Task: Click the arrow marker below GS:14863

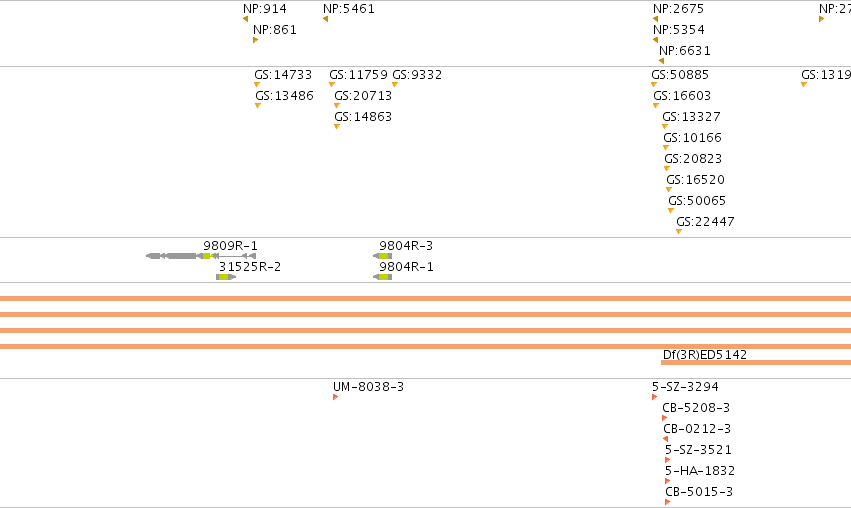Action: pyautogui.click(x=336, y=127)
